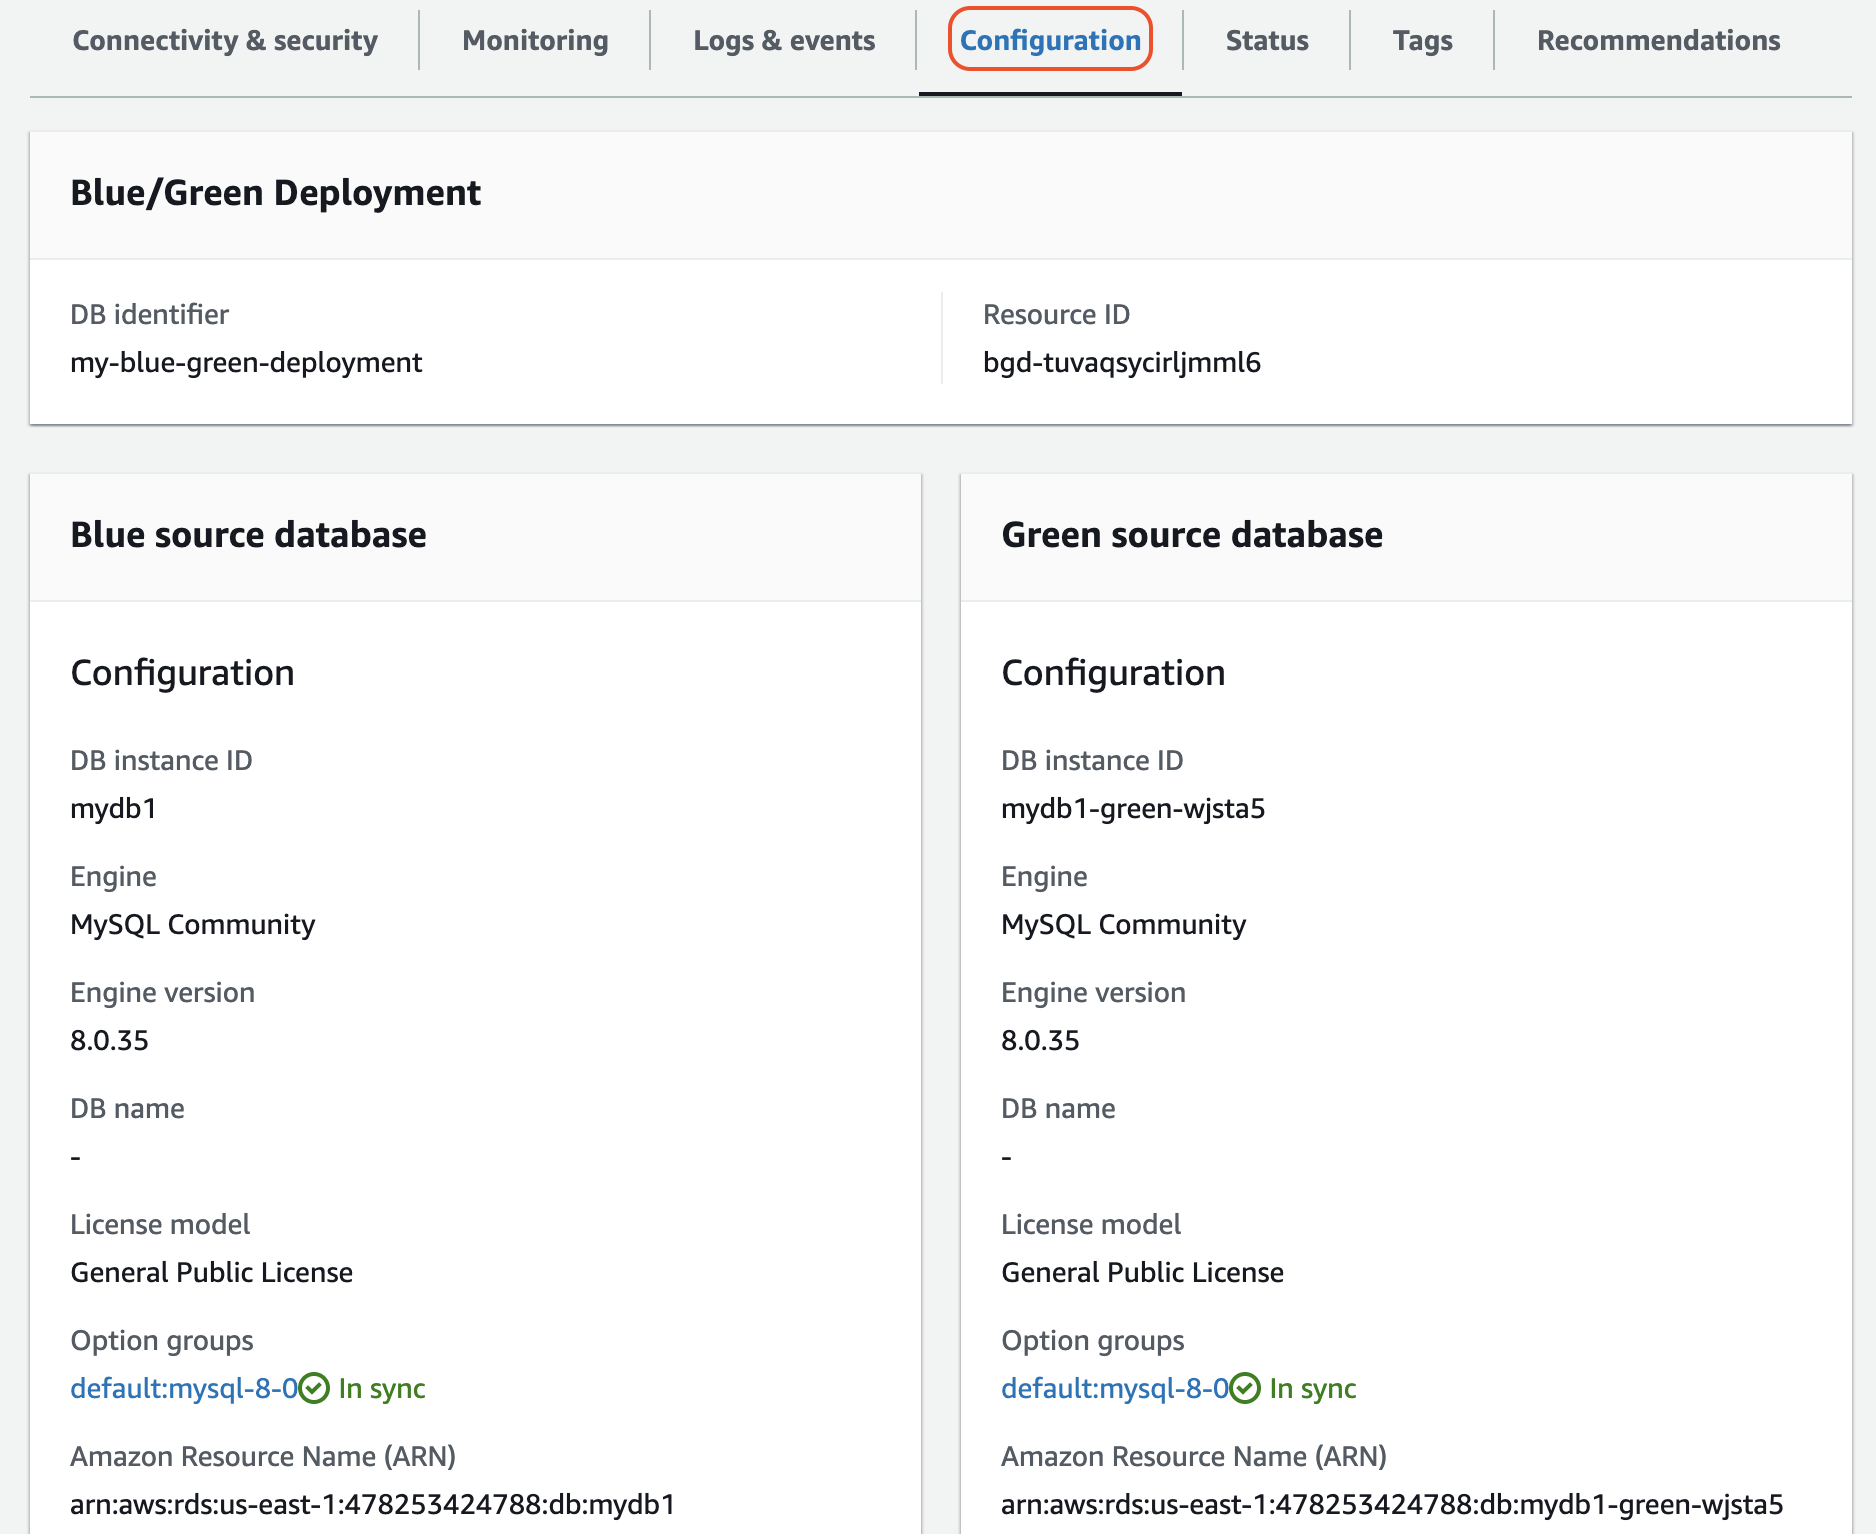Open the Connectivity & security tab

coord(224,40)
